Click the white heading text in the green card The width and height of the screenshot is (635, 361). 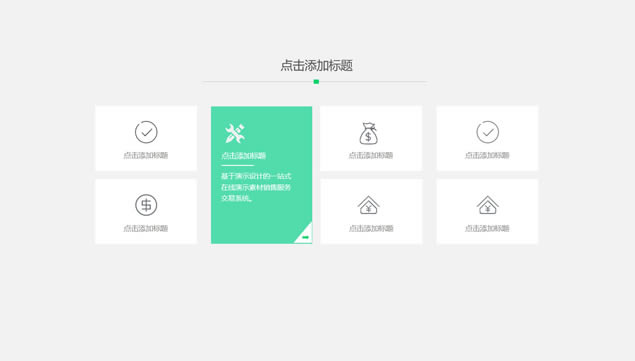pyautogui.click(x=243, y=156)
